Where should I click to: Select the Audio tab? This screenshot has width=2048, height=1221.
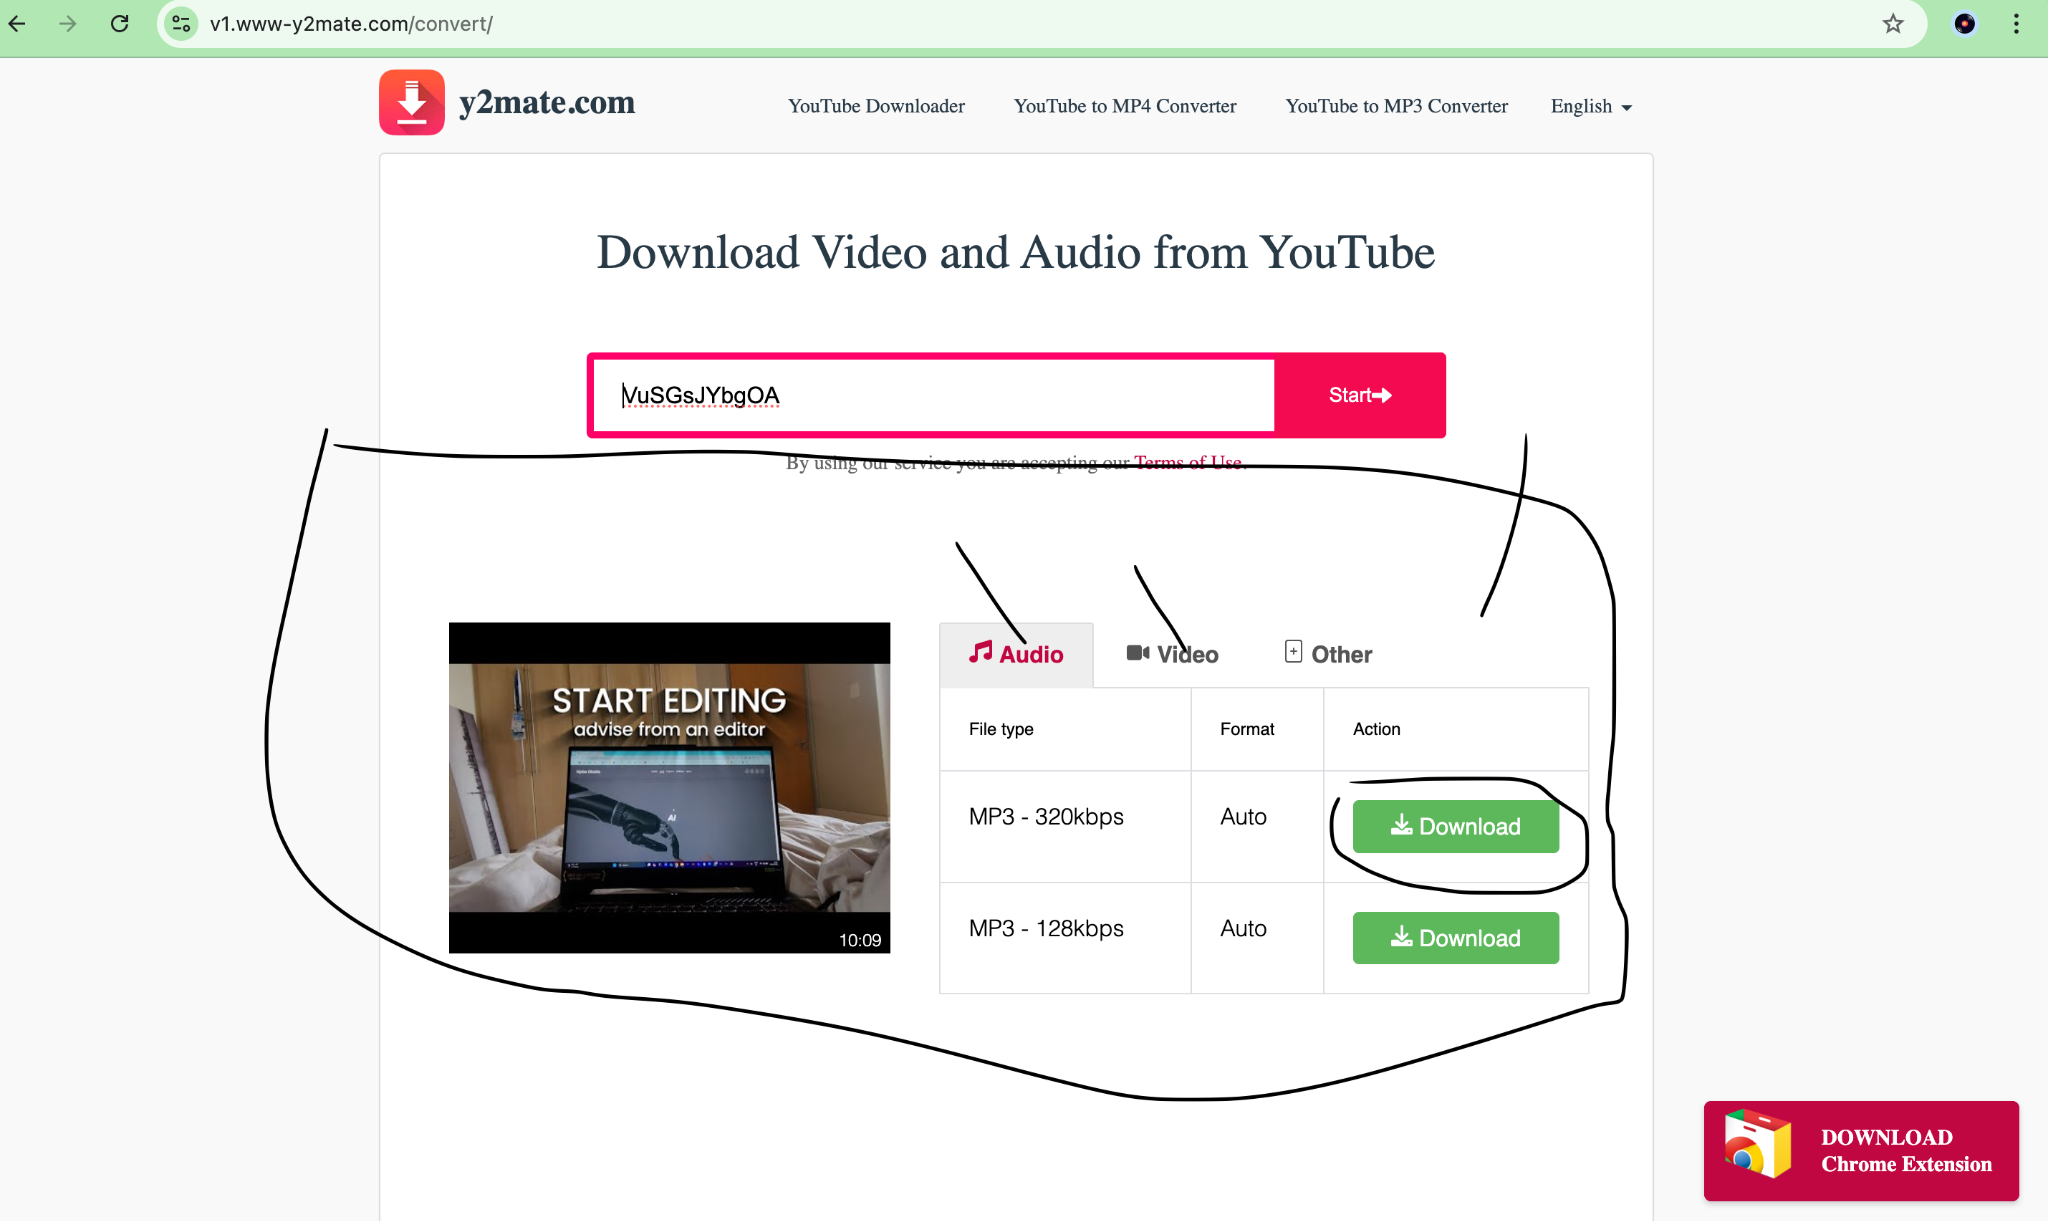pos(1016,654)
